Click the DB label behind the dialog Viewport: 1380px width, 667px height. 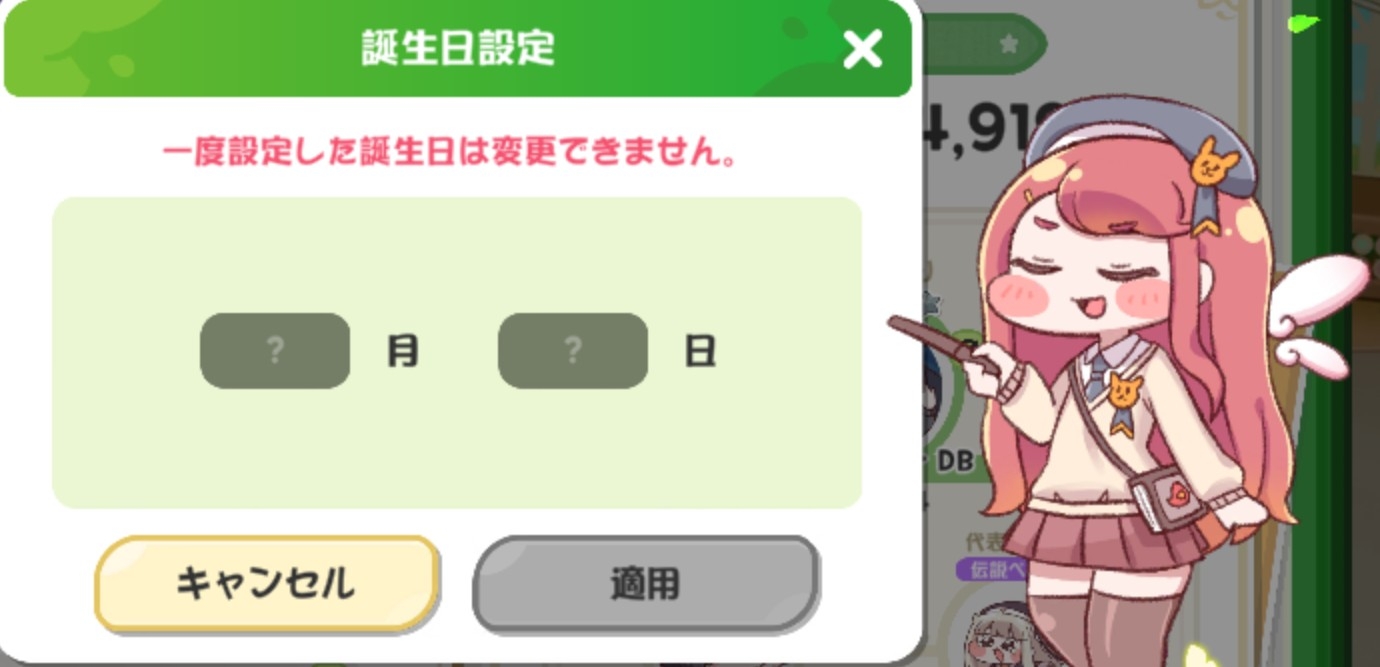pos(956,460)
